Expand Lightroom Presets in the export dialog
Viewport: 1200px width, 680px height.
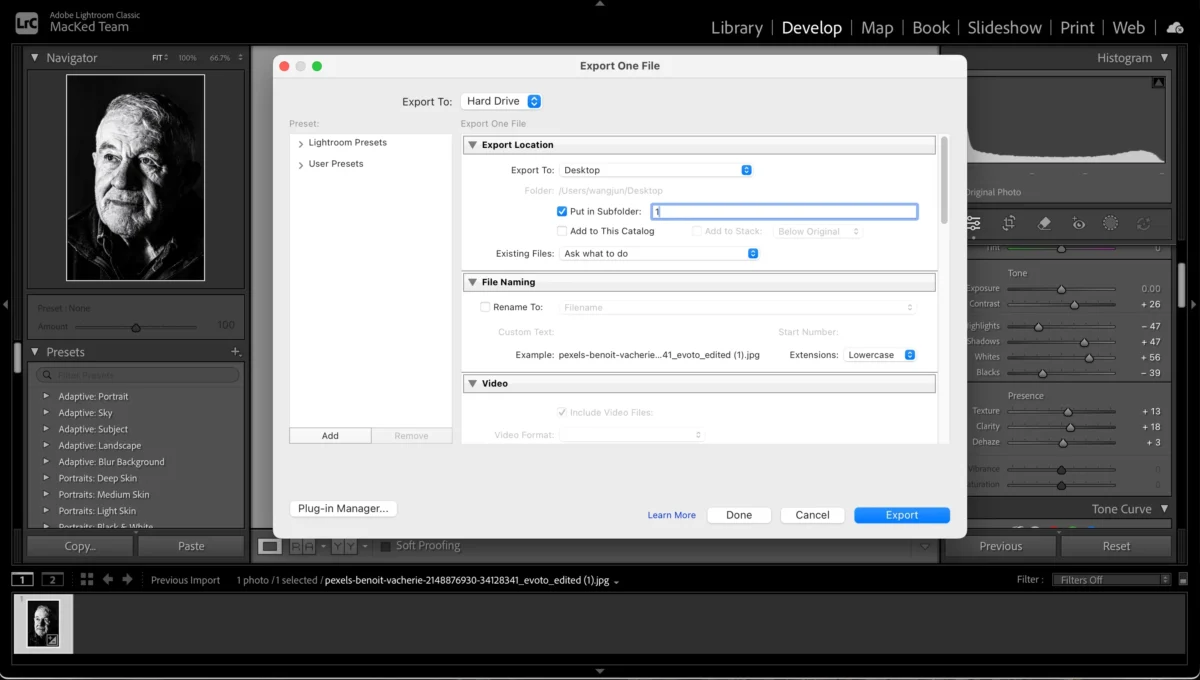[300, 143]
